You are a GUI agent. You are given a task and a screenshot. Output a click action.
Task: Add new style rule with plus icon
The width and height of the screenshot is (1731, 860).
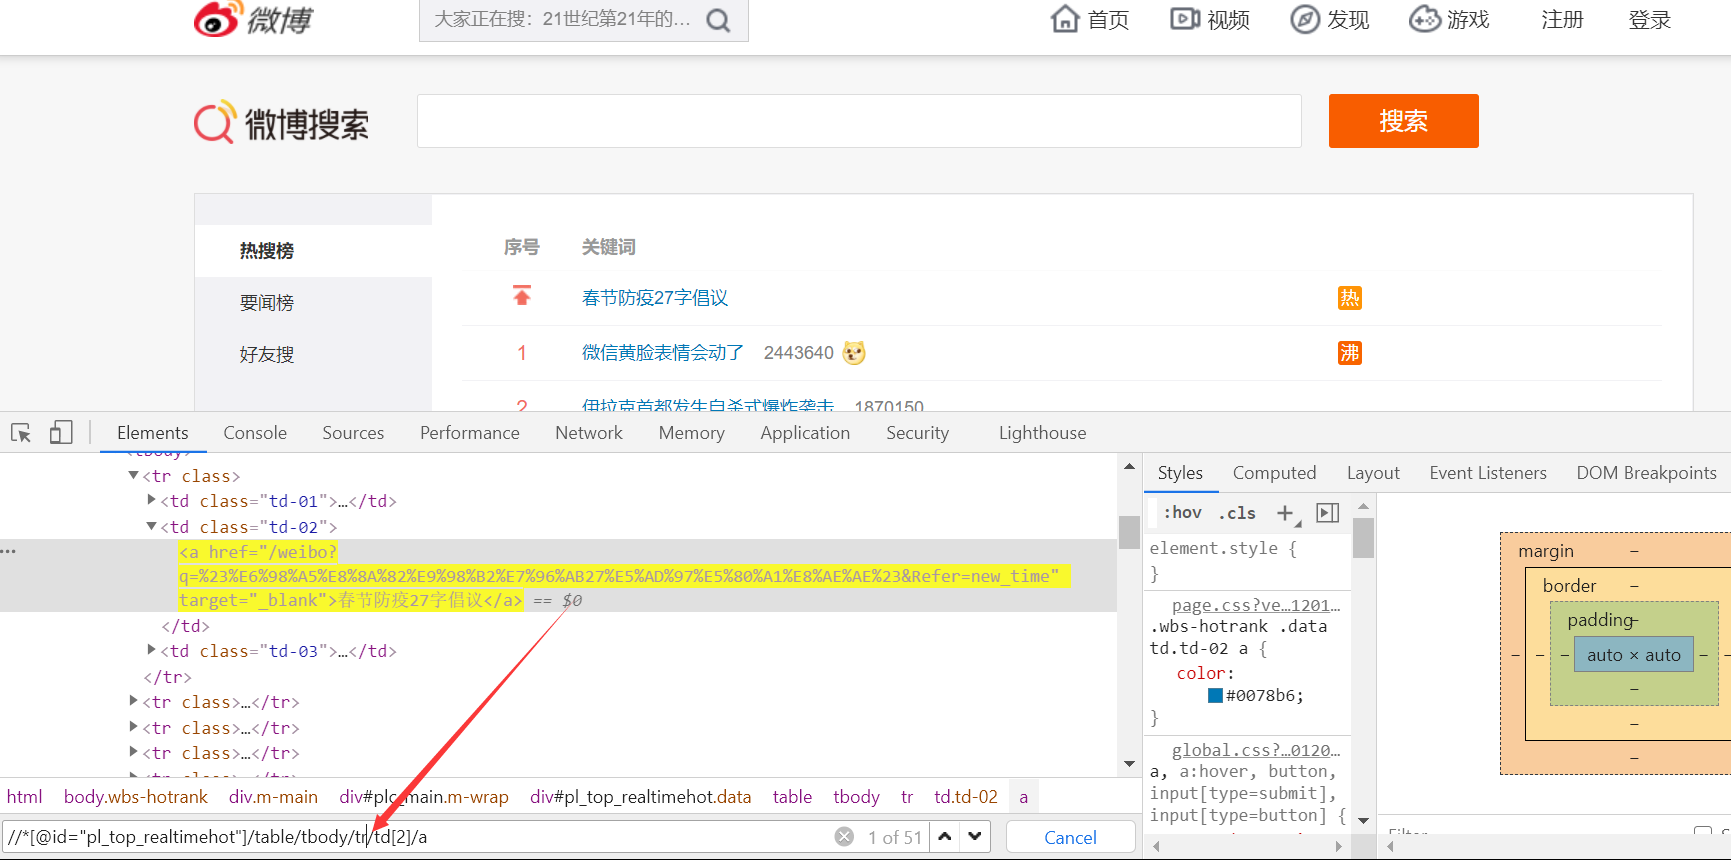point(1286,513)
